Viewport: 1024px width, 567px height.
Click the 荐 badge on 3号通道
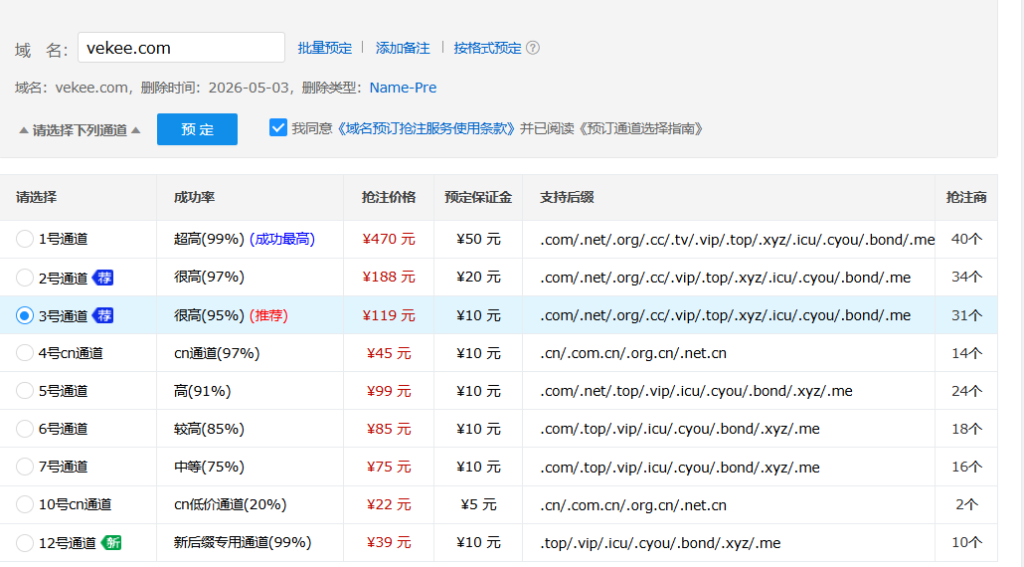coord(103,316)
